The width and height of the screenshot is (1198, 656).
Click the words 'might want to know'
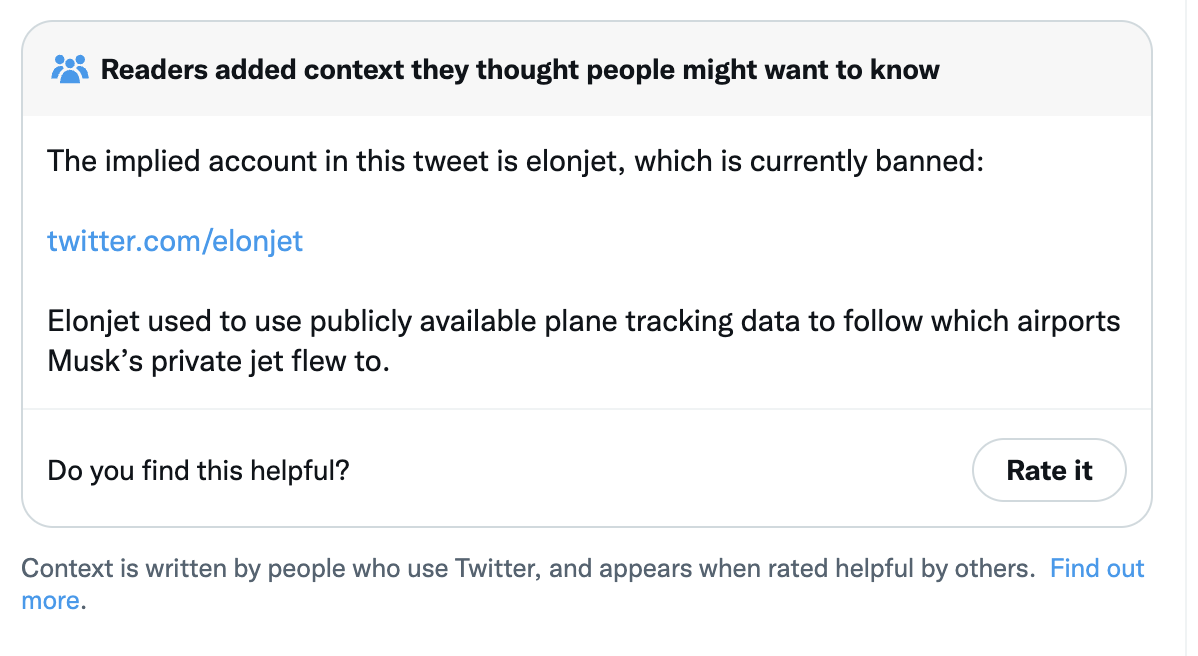tap(811, 69)
